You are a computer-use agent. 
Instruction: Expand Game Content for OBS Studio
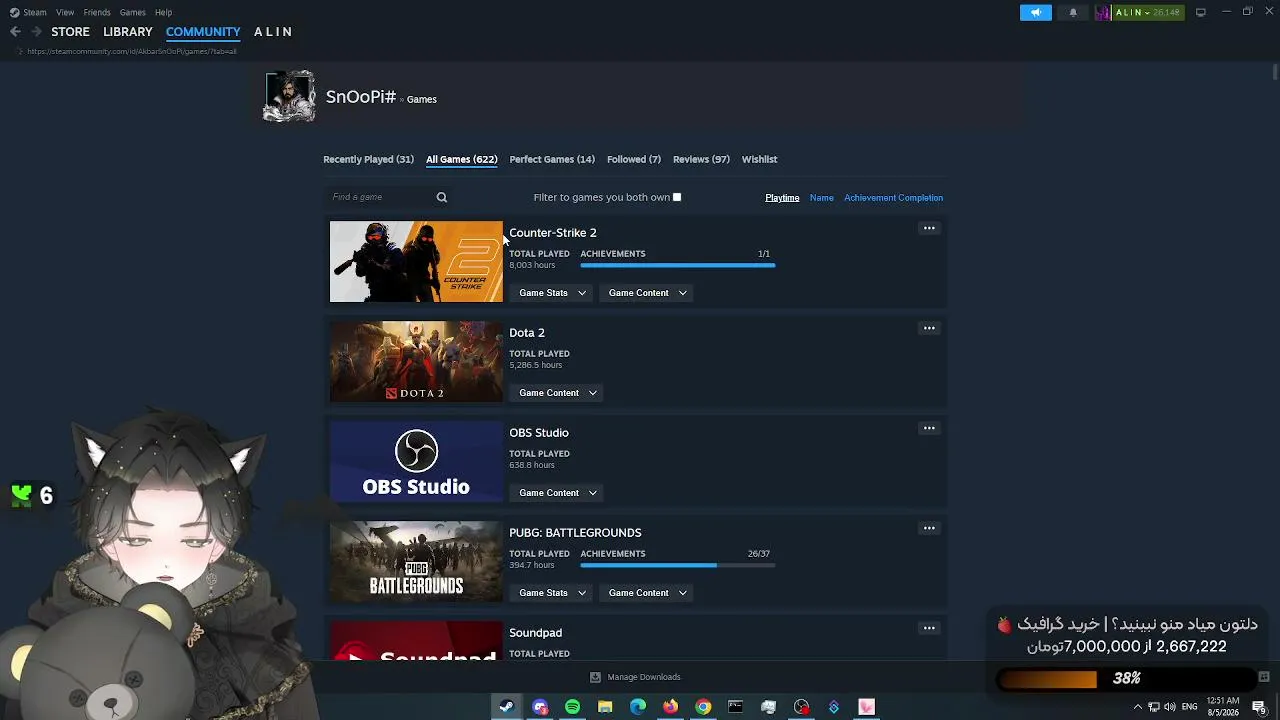pos(558,493)
